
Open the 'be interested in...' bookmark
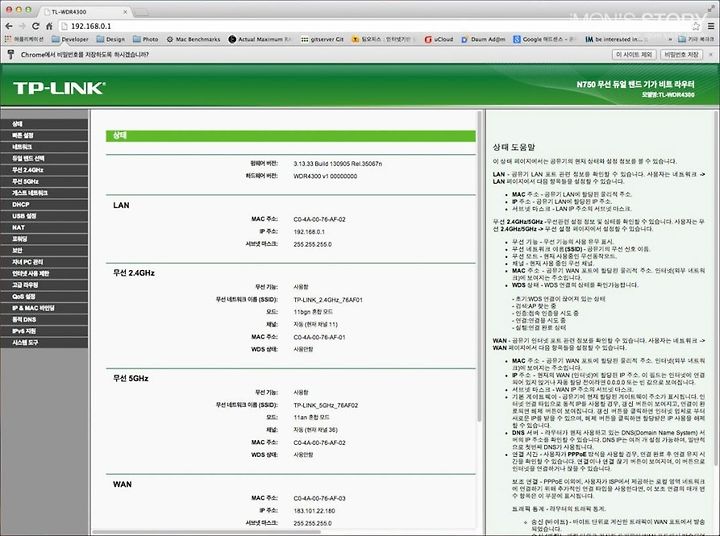pyautogui.click(x=614, y=39)
